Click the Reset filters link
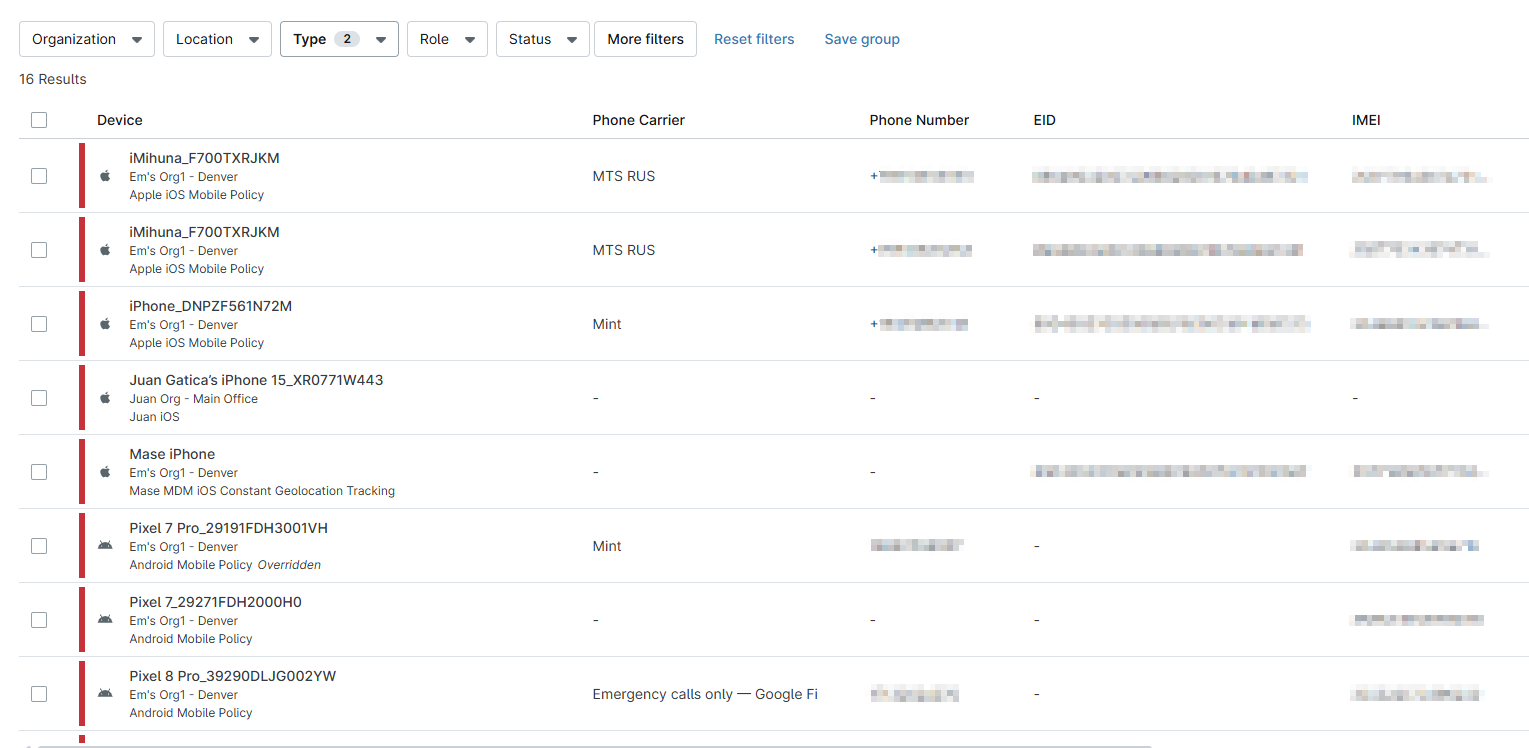Viewport: 1529px width, 748px height. click(x=754, y=39)
